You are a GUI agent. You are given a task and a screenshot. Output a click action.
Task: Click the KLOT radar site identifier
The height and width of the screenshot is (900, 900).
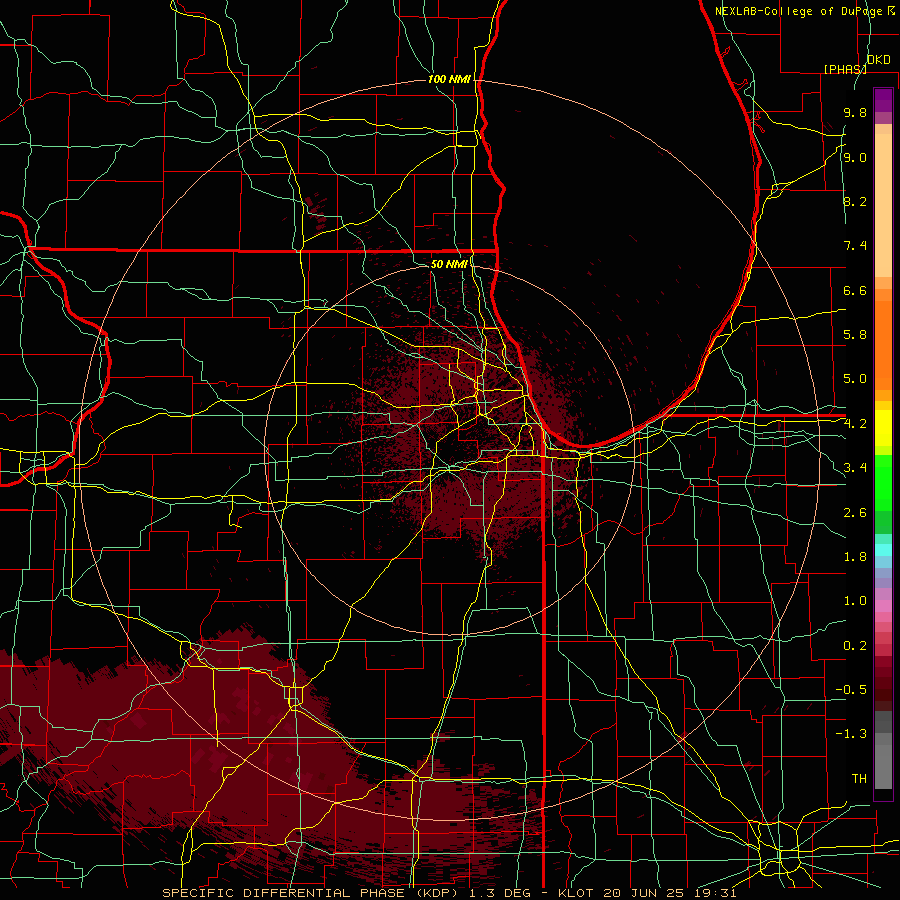click(576, 893)
